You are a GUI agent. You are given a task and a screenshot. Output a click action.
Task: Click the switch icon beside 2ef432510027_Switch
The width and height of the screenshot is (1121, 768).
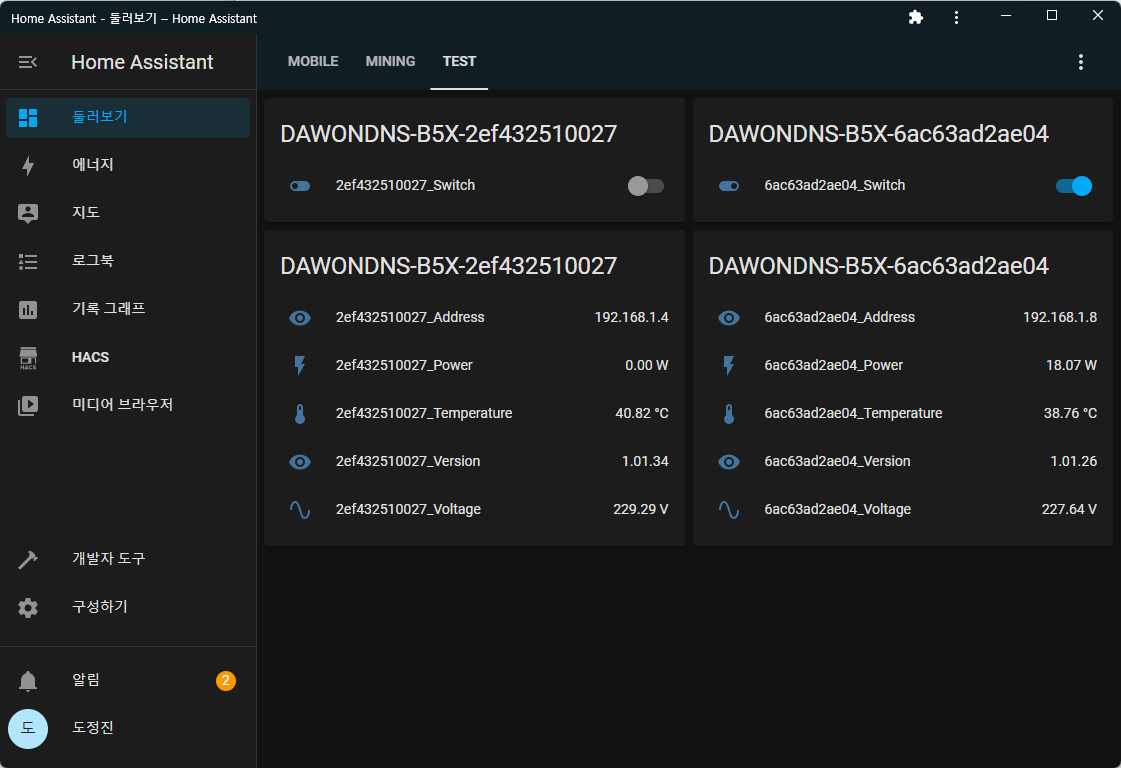click(x=300, y=186)
